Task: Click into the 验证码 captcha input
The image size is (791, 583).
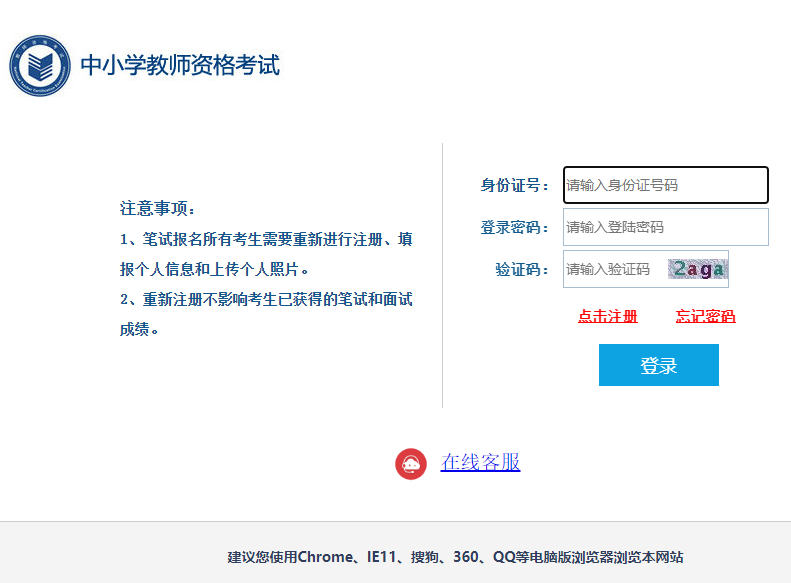Action: point(612,269)
